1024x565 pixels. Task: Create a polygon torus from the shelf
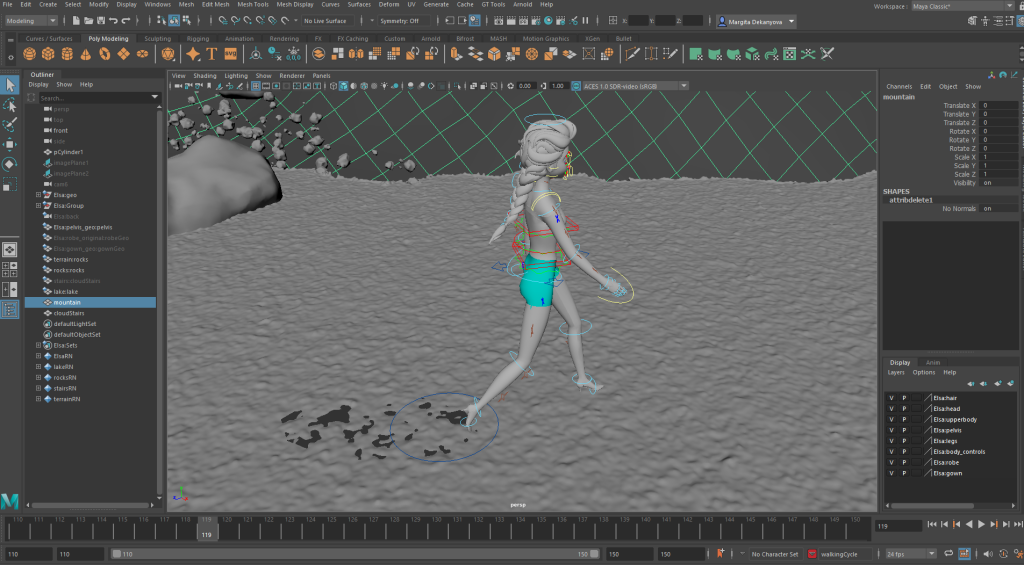(104, 54)
